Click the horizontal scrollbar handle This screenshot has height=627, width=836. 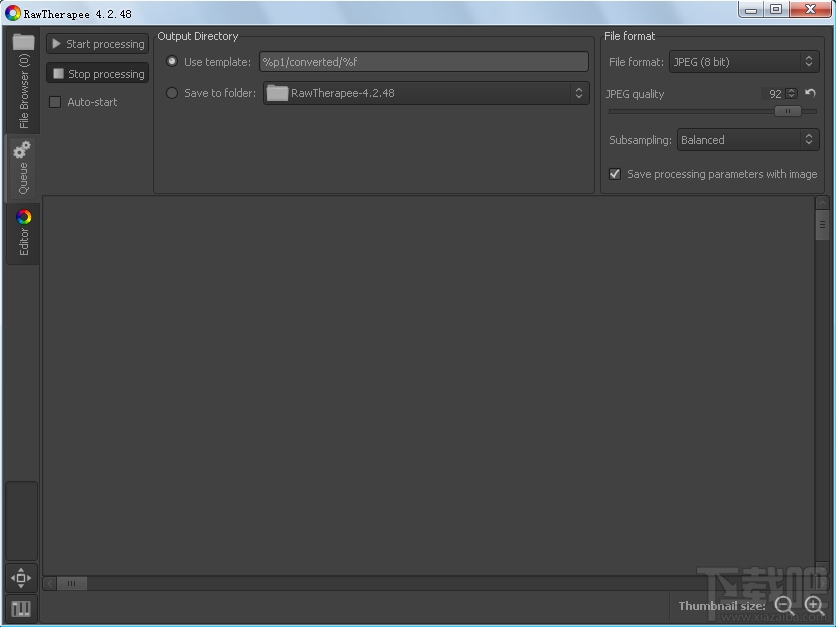71,583
